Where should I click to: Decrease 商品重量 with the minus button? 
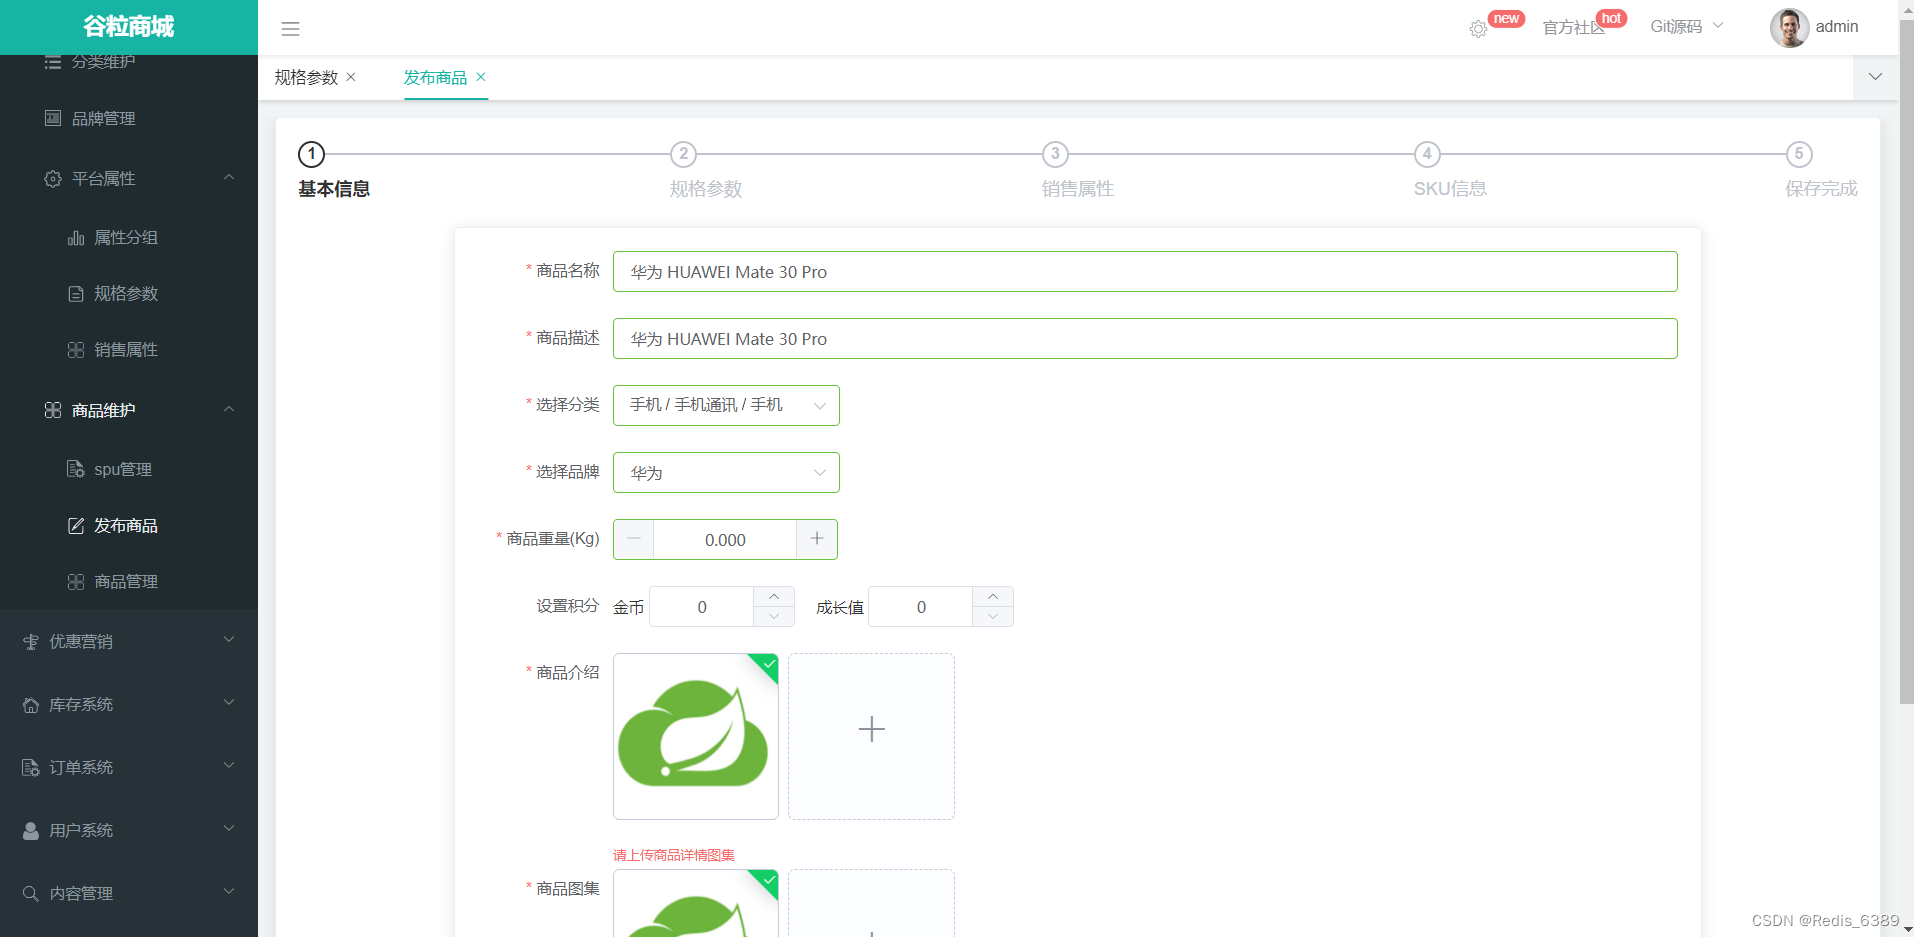[633, 539]
